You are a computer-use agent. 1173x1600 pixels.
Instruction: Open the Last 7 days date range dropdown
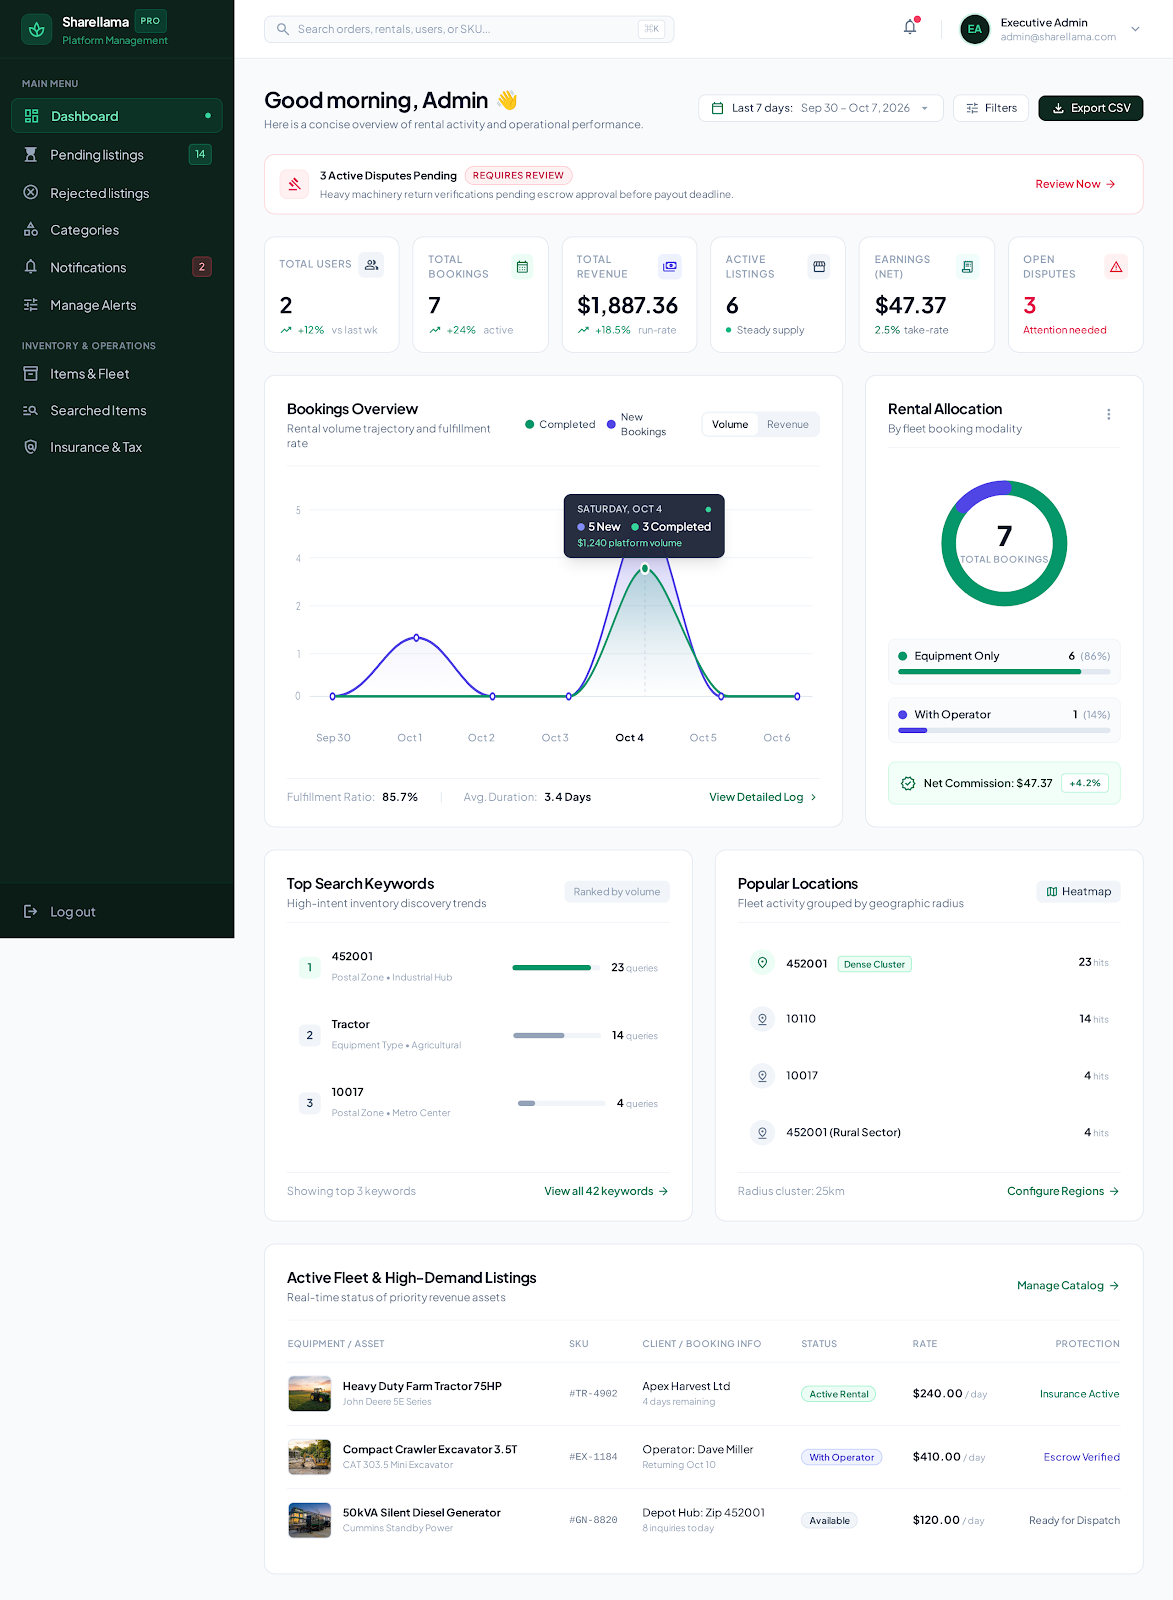820,108
